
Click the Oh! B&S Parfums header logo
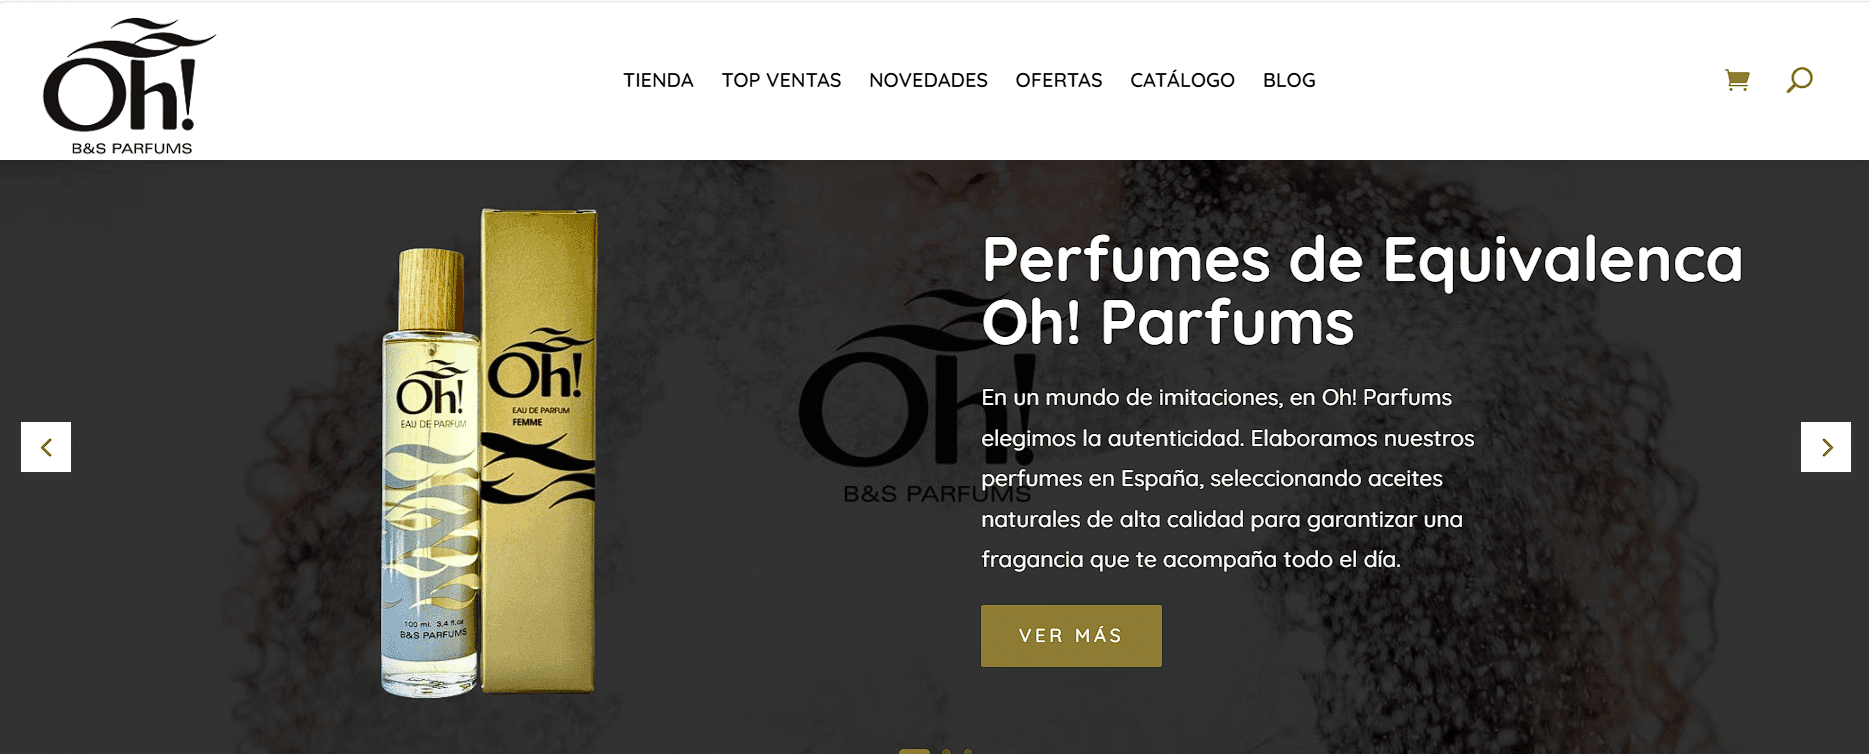tap(129, 87)
